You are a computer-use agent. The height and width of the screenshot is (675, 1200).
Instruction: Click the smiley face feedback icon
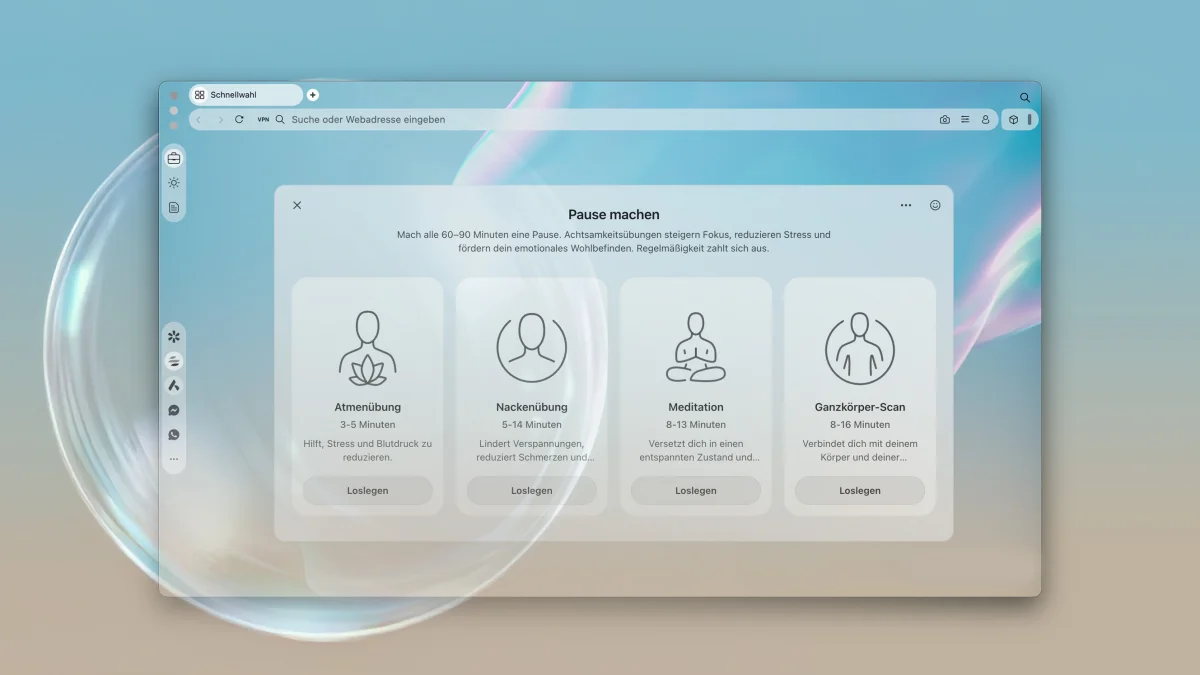point(935,205)
